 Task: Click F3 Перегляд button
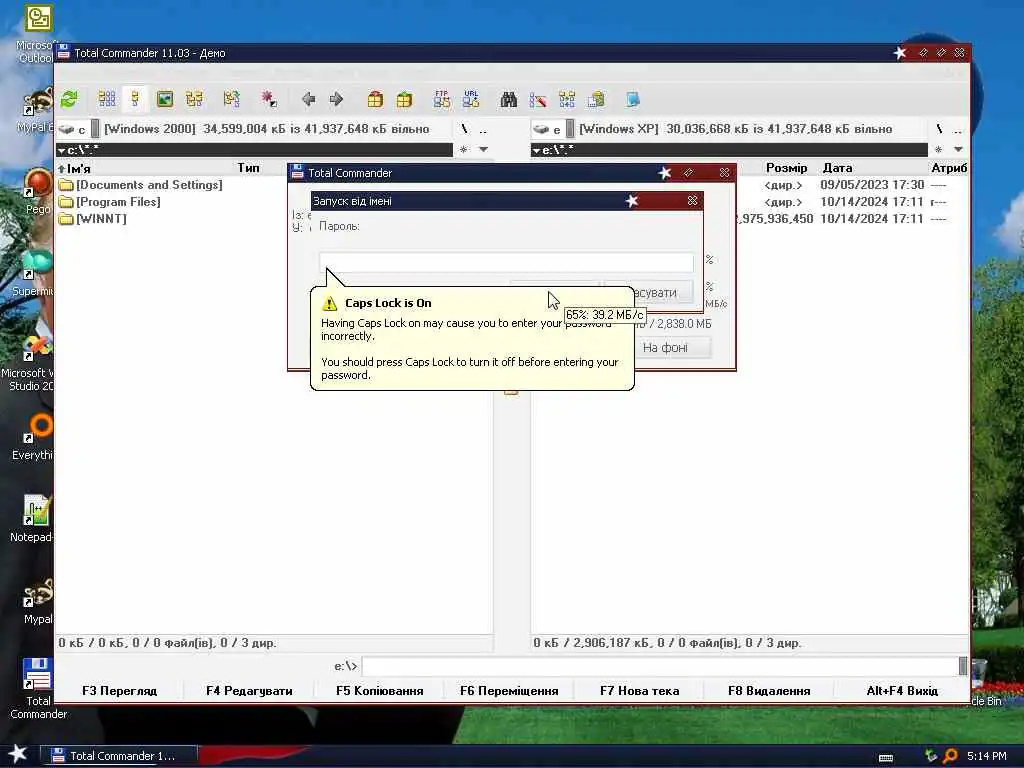click(x=120, y=690)
